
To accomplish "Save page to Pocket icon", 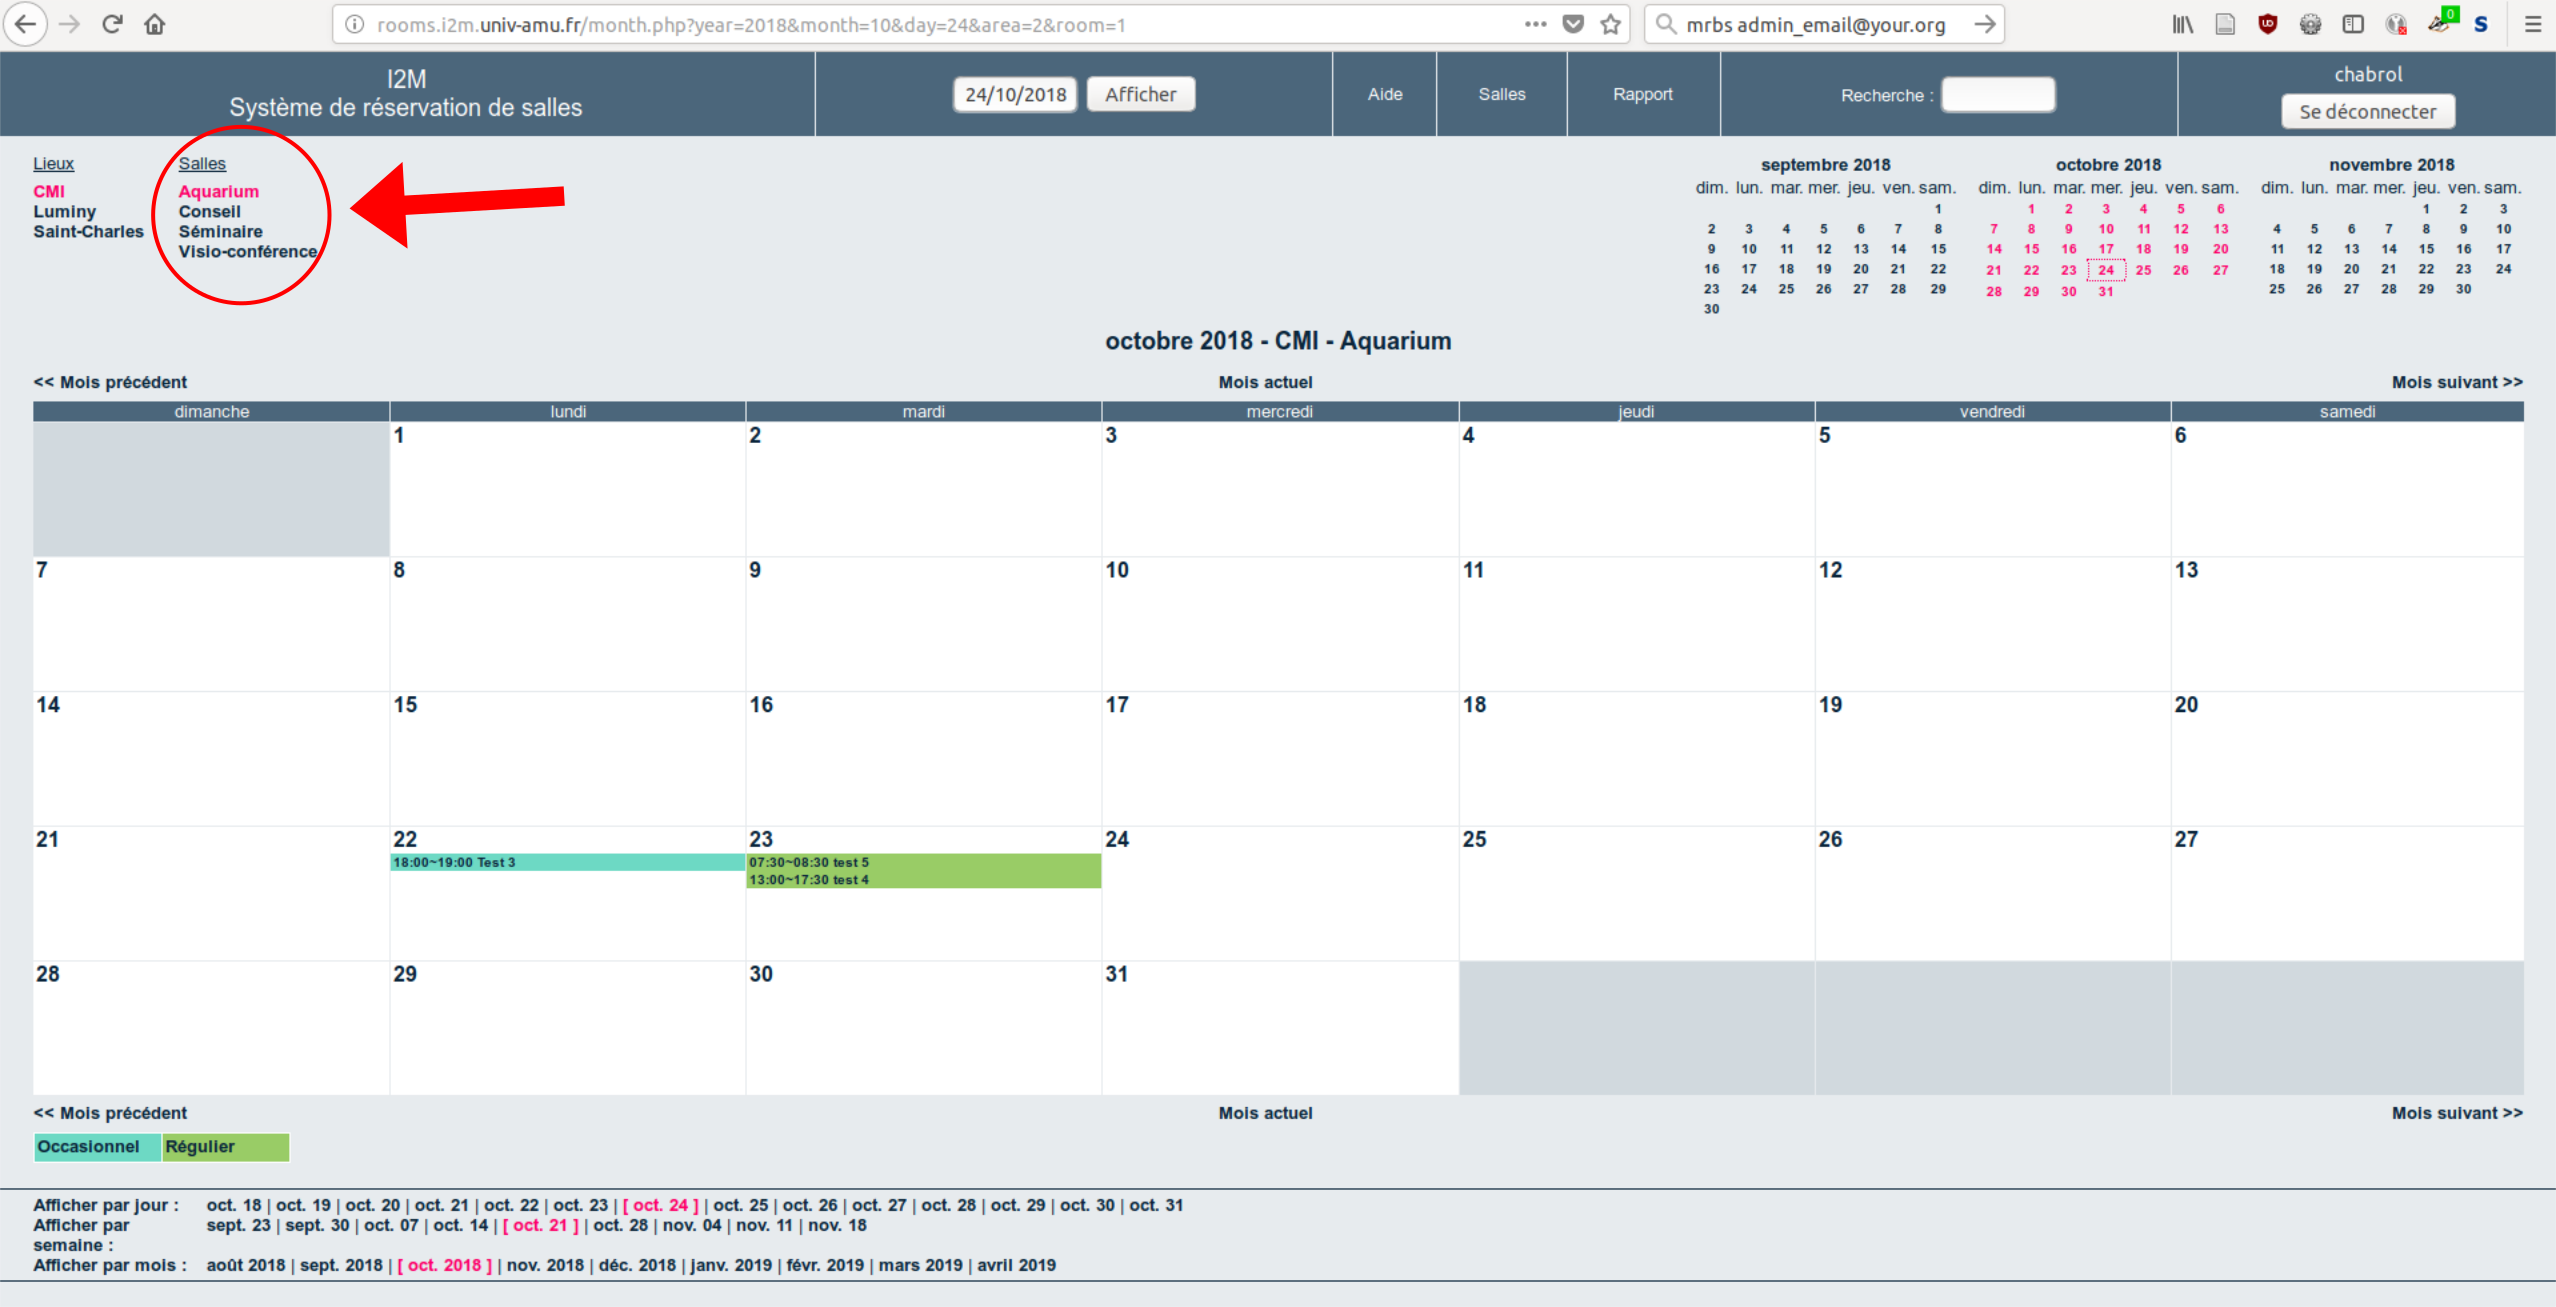I will point(1573,24).
